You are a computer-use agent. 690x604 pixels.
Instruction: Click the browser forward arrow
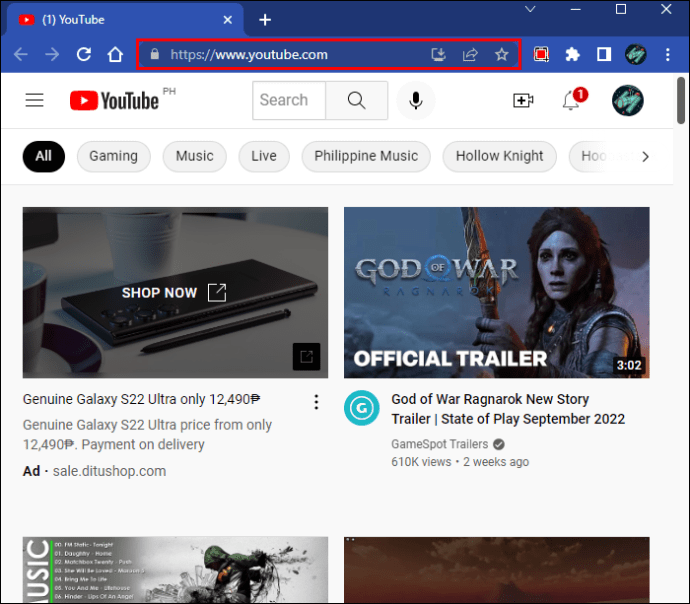click(52, 55)
